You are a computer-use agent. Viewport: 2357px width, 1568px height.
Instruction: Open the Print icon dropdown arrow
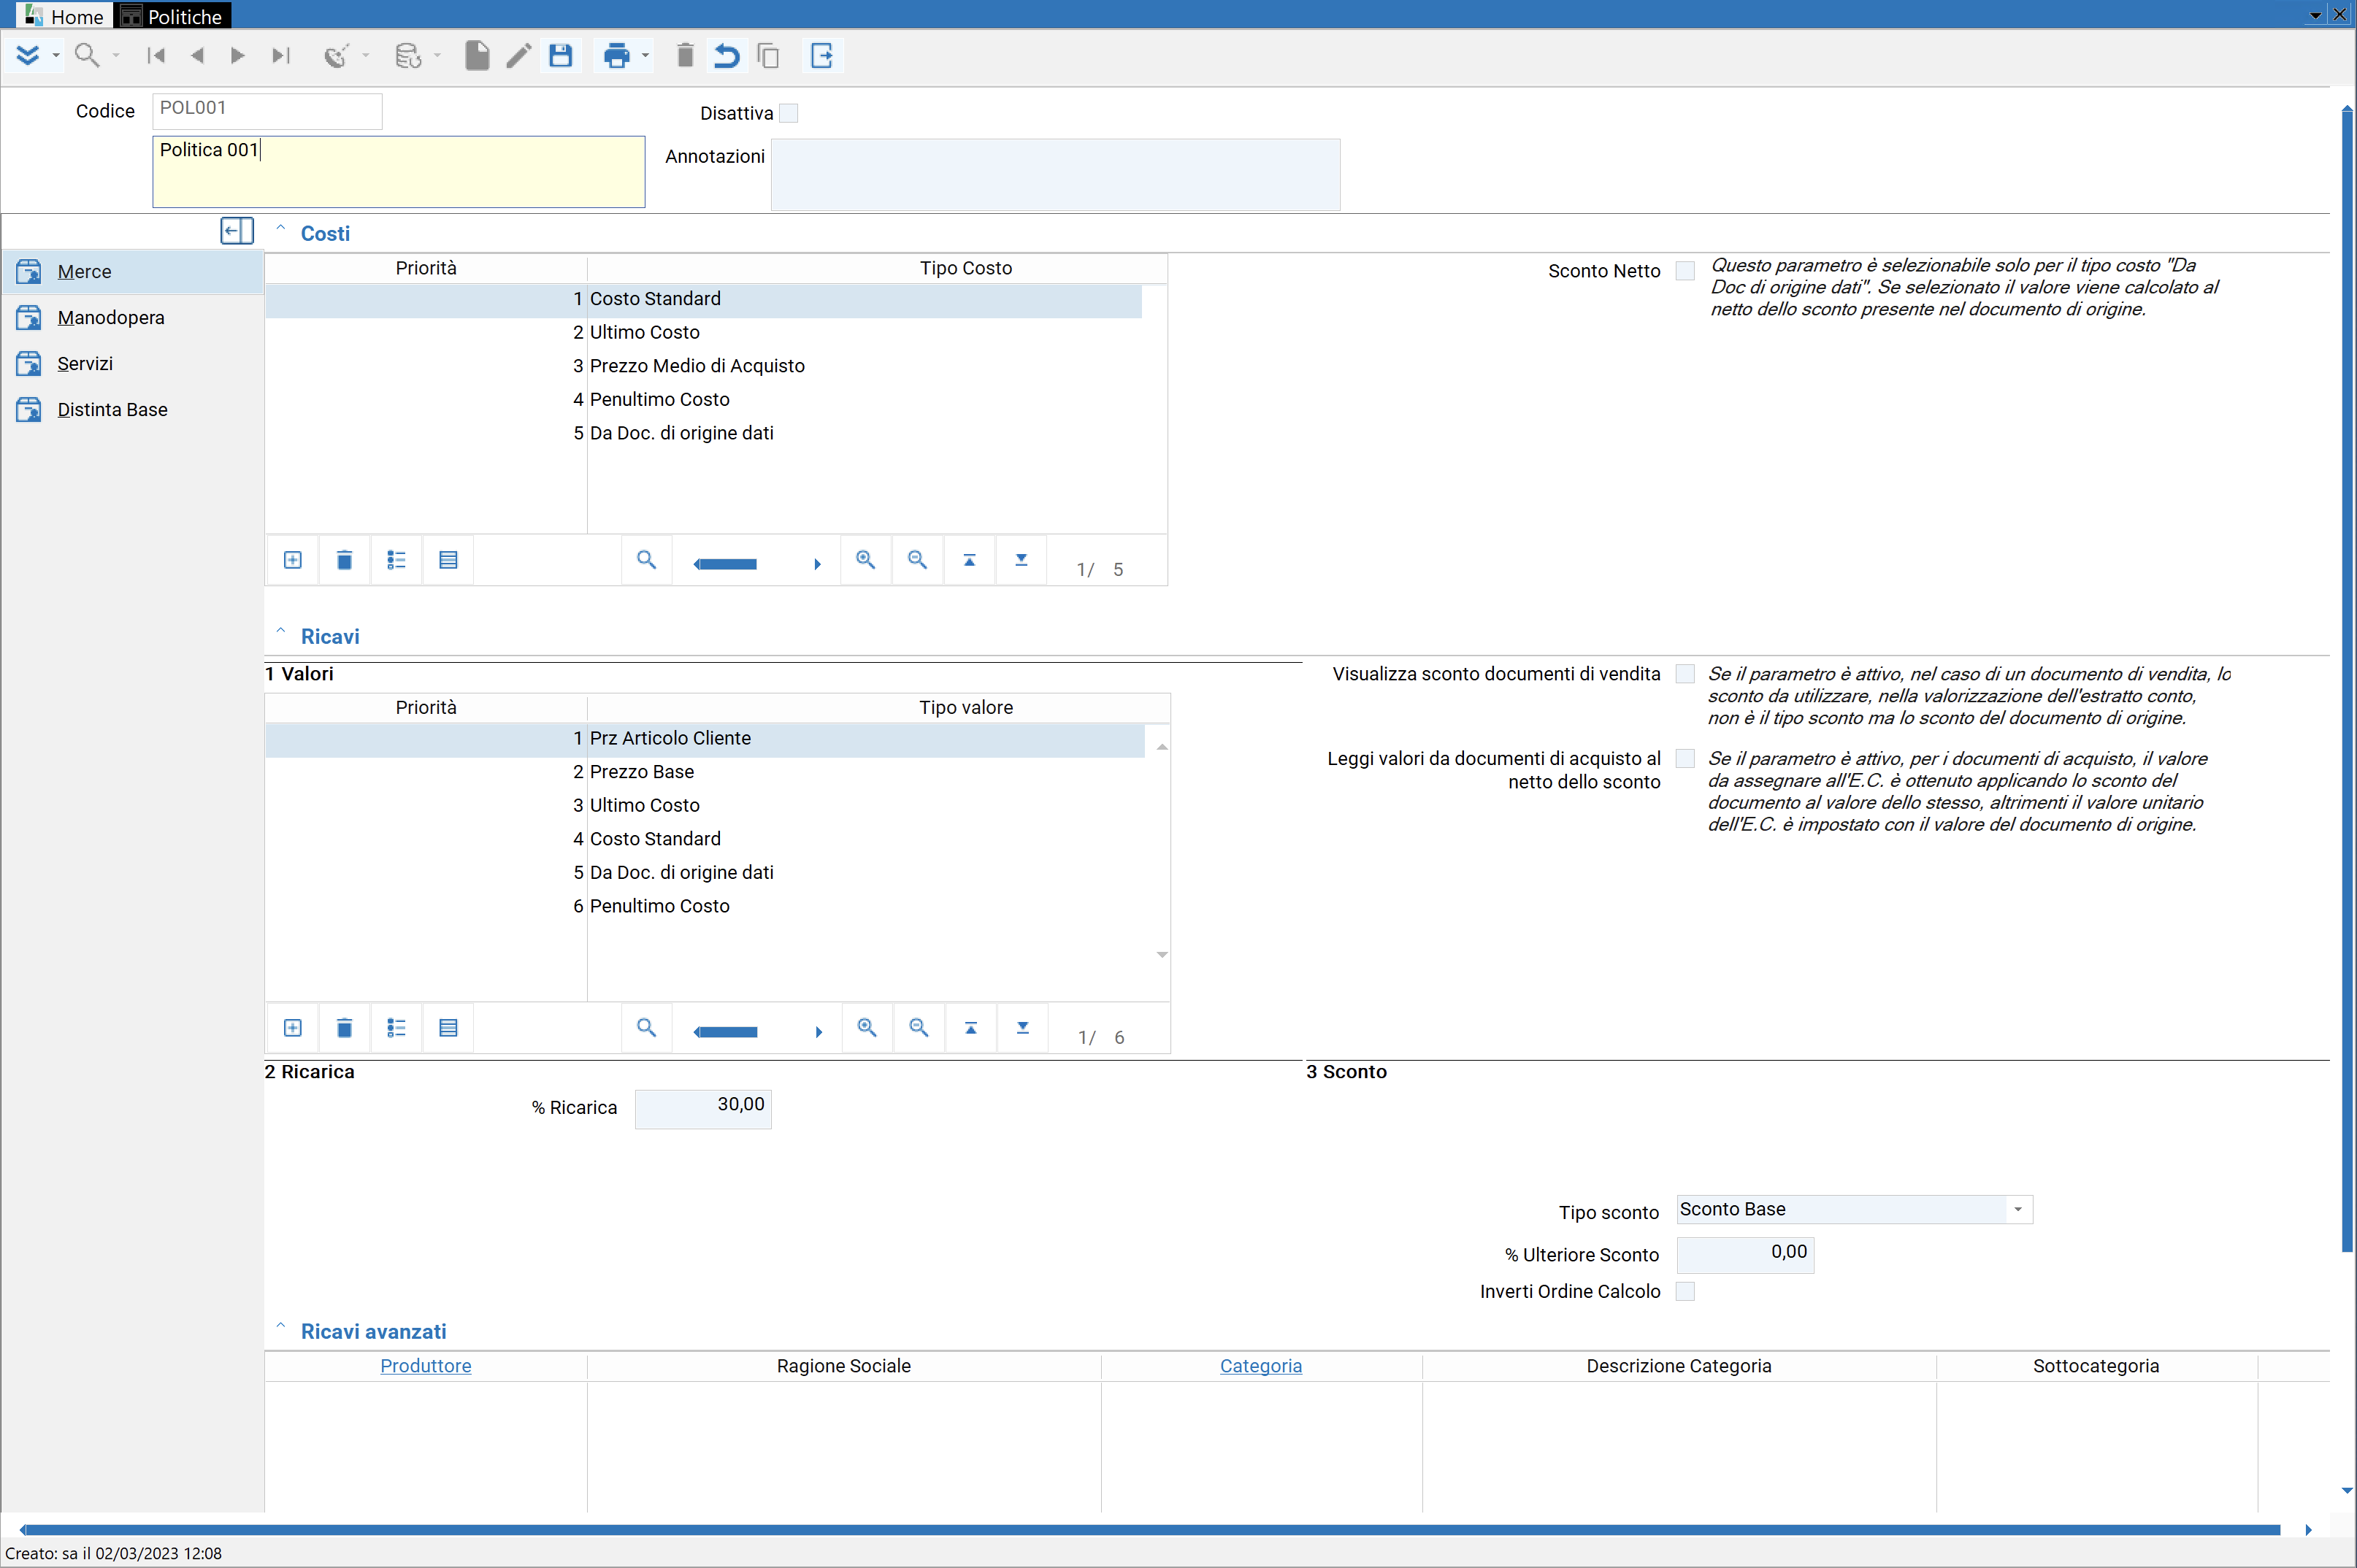(x=645, y=56)
